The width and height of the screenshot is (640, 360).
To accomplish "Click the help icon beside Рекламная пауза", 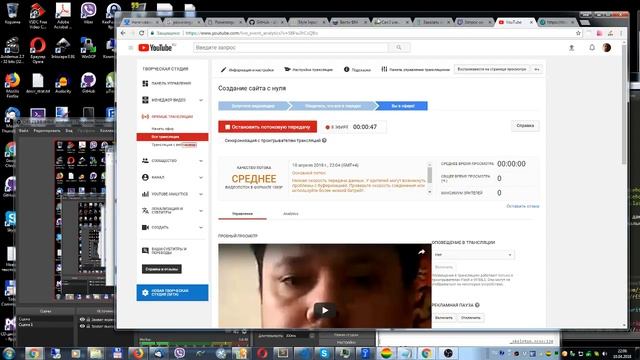I will [x=477, y=305].
